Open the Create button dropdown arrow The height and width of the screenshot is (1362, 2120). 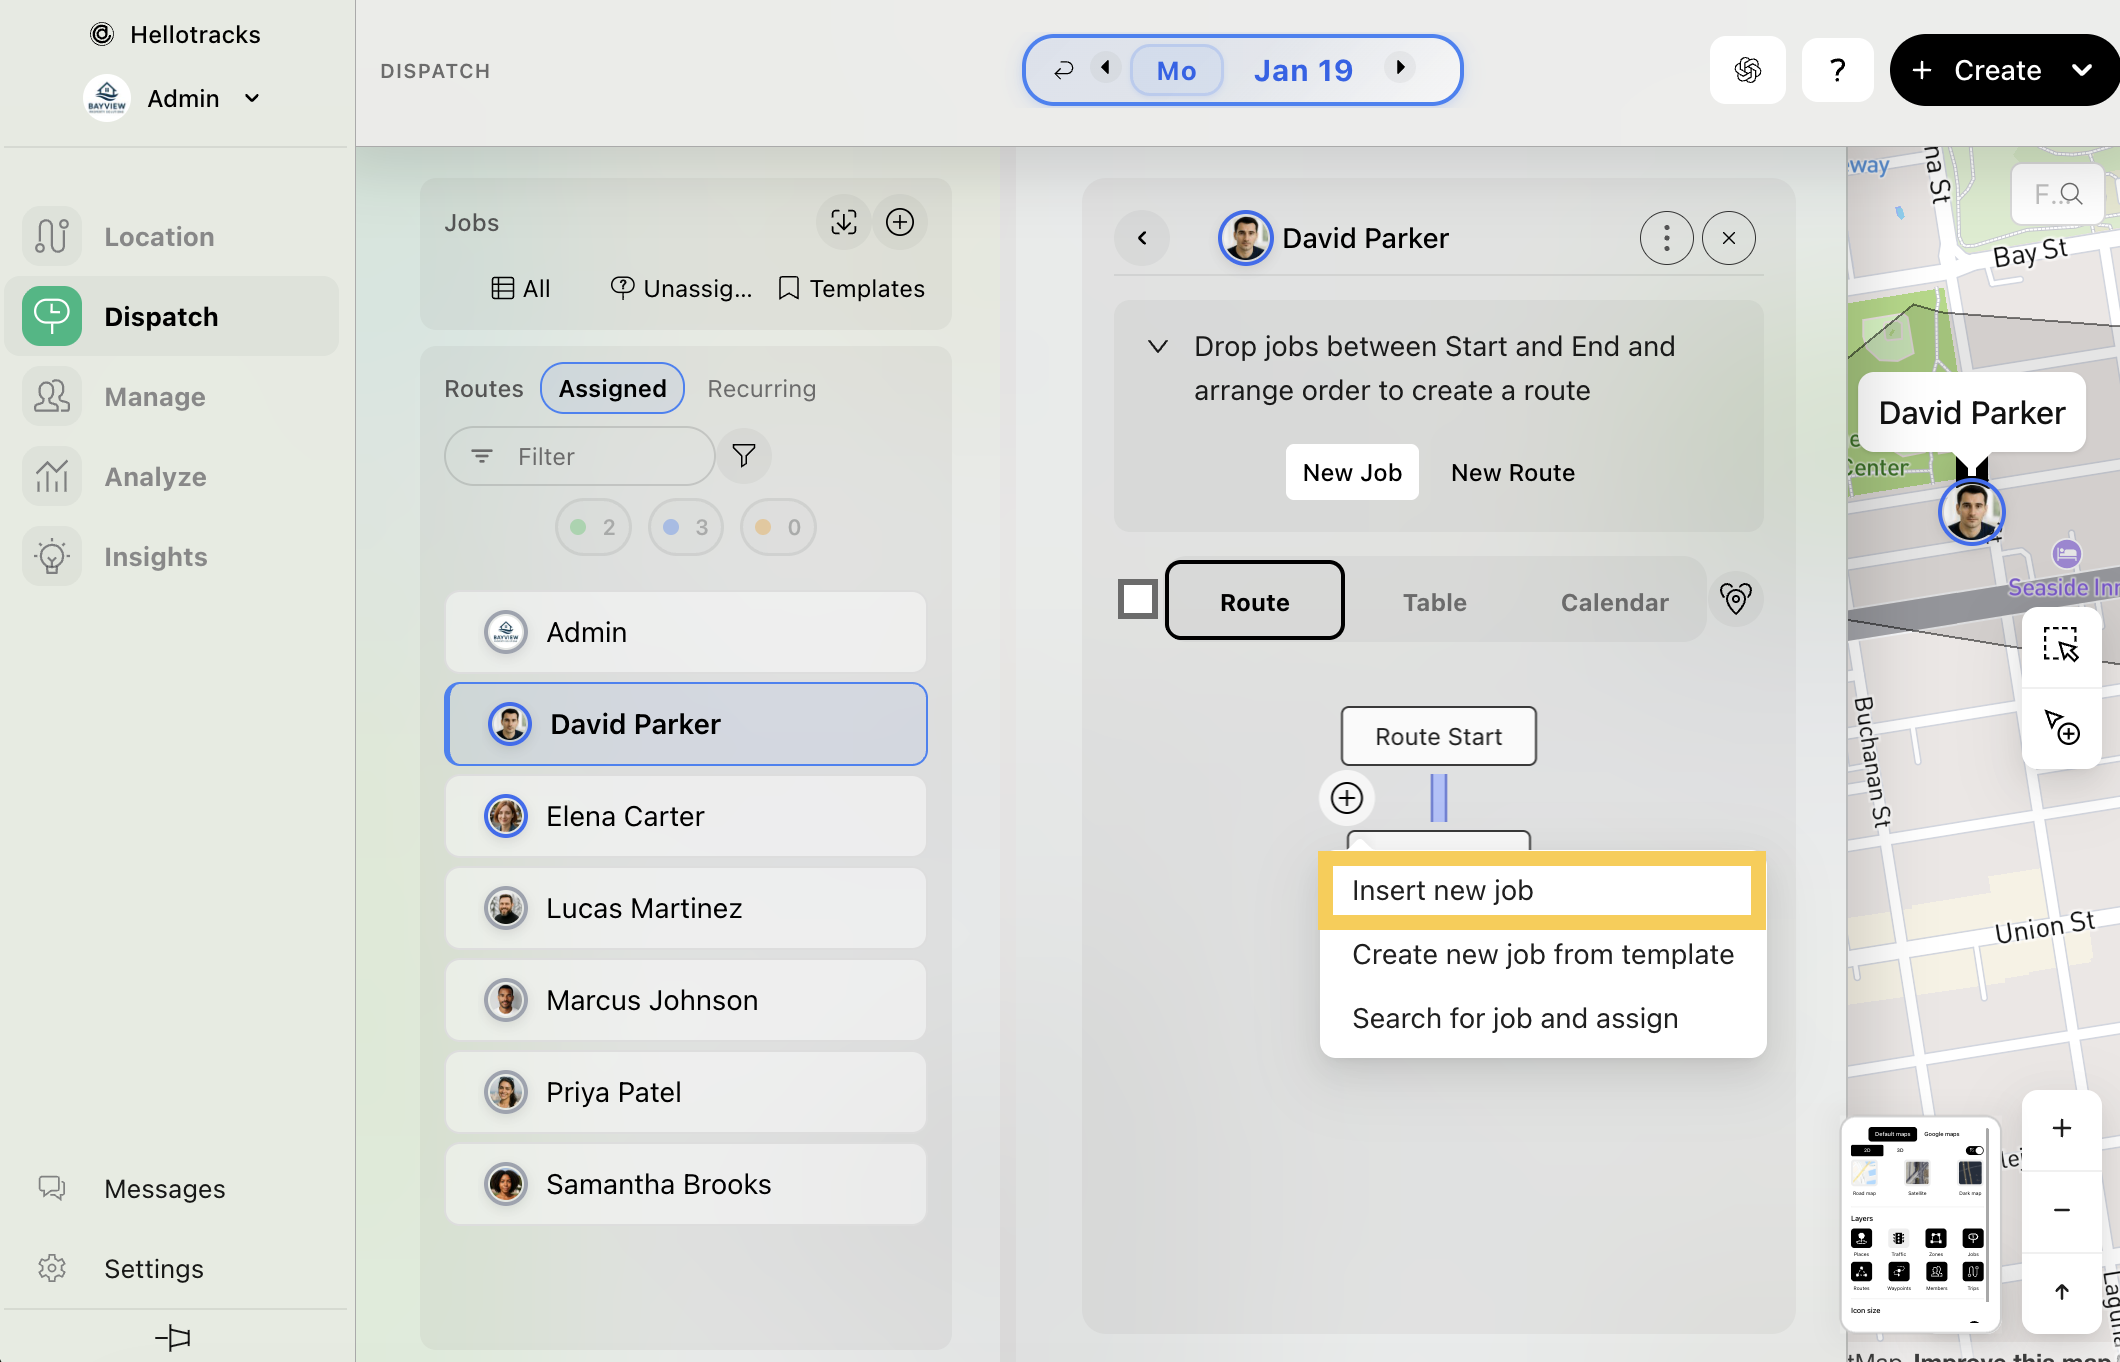click(x=2082, y=70)
